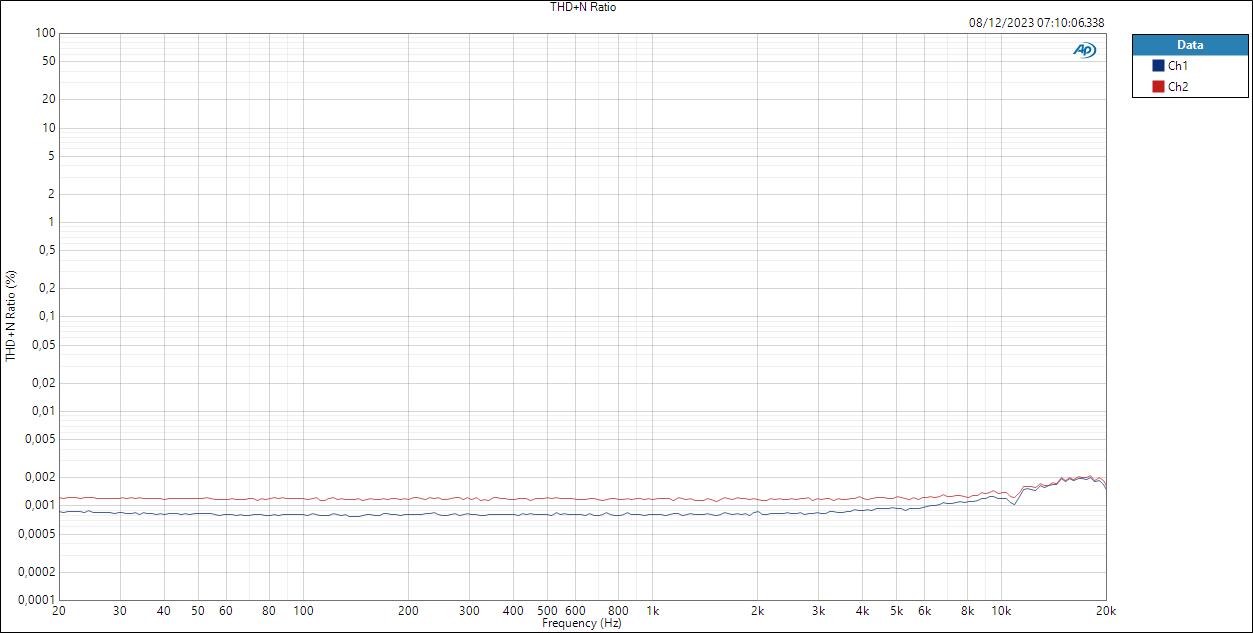Screen dimensions: 1253x633
Task: Click the Data legend header
Action: click(x=1190, y=44)
